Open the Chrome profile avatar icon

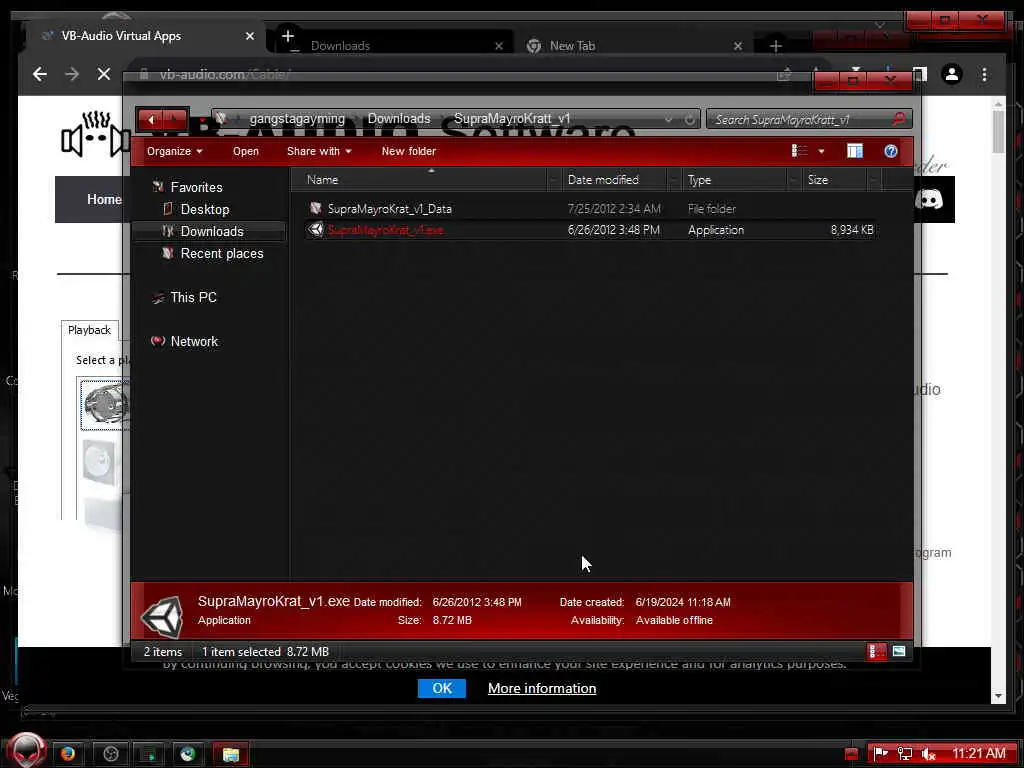[x=952, y=74]
